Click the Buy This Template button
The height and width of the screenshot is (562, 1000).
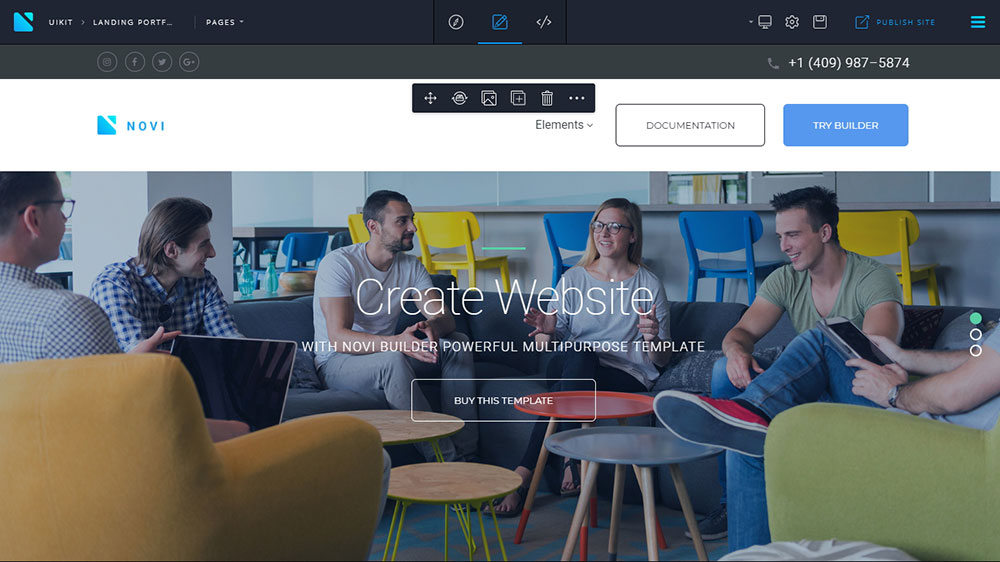(503, 401)
